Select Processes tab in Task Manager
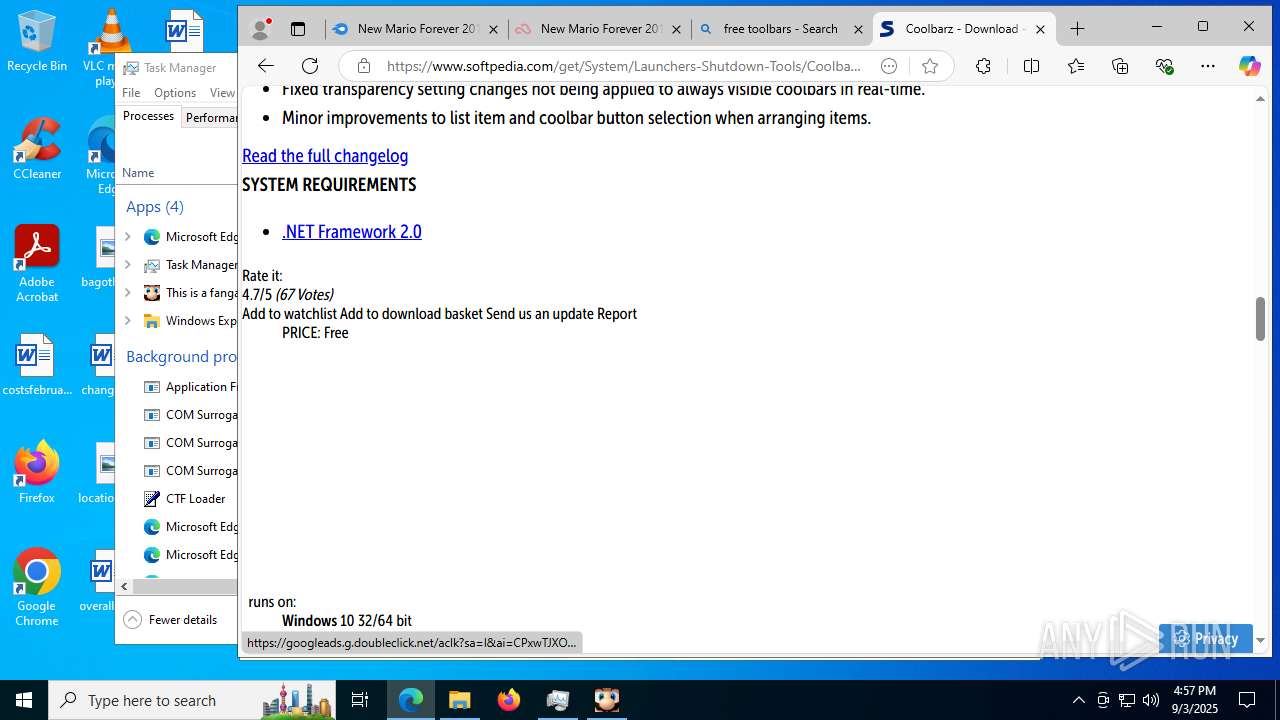The image size is (1280, 720). 148,116
